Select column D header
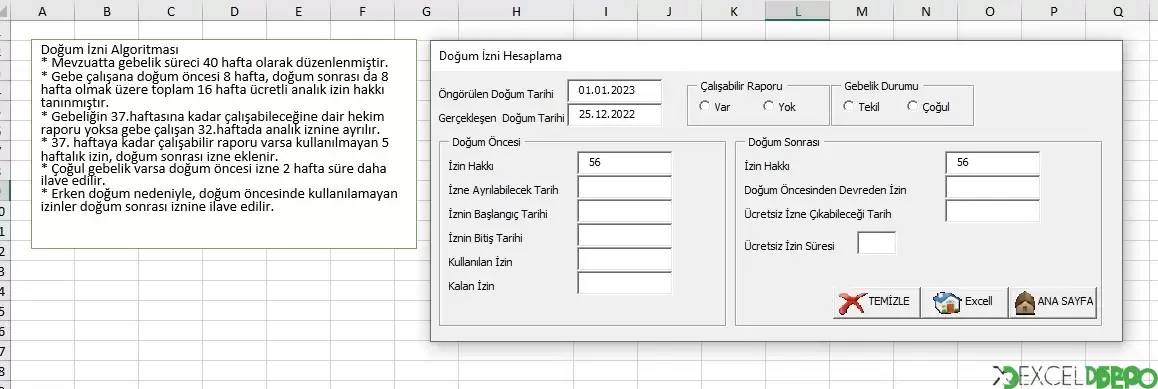 (234, 10)
